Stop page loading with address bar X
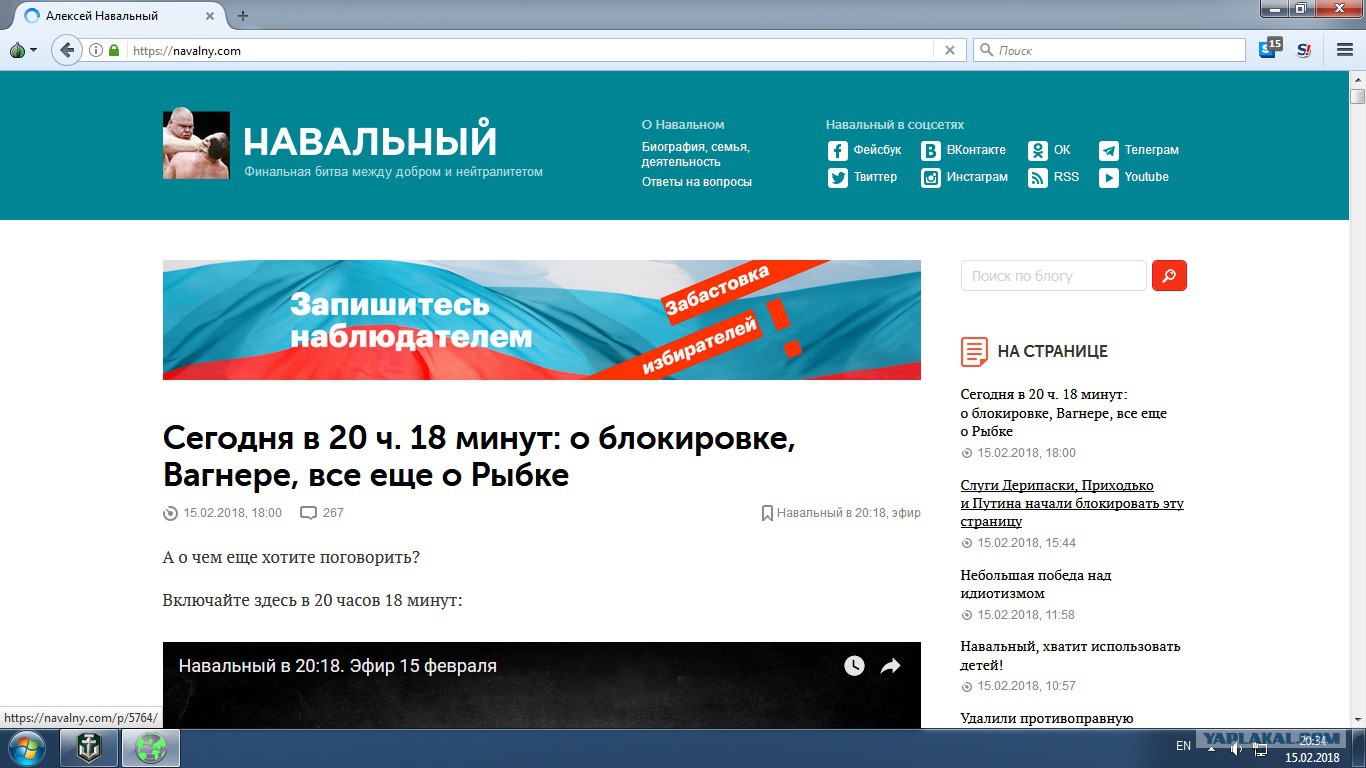 950,50
